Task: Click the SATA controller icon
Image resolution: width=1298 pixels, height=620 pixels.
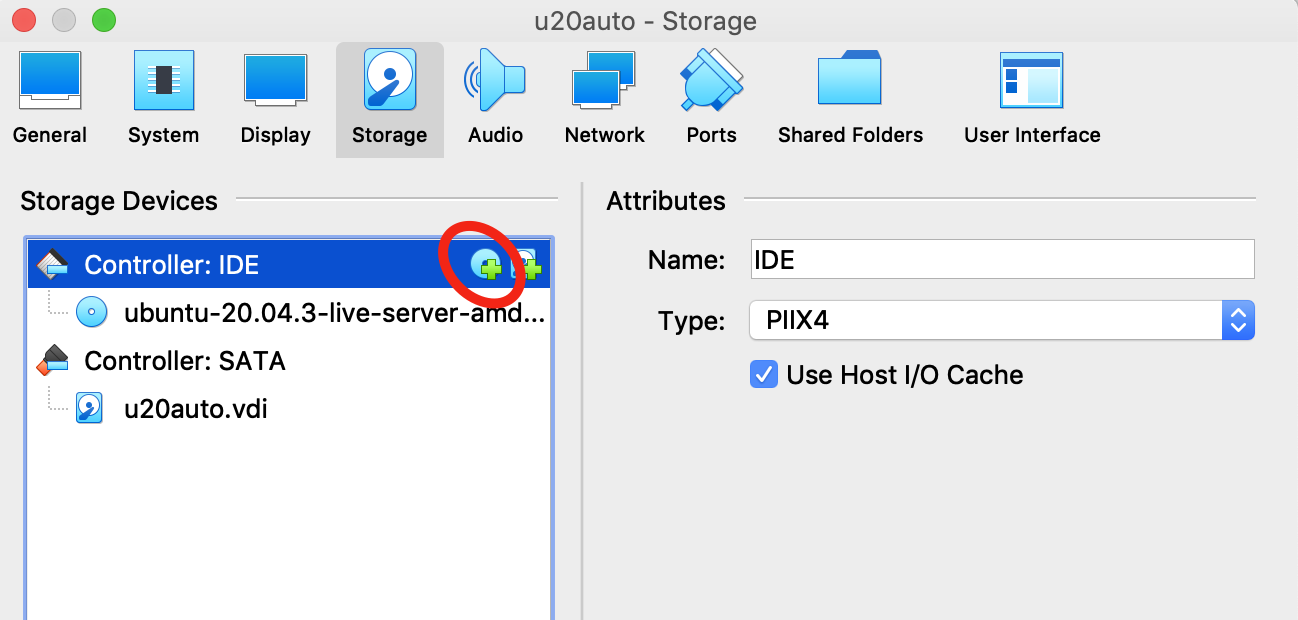Action: (53, 360)
